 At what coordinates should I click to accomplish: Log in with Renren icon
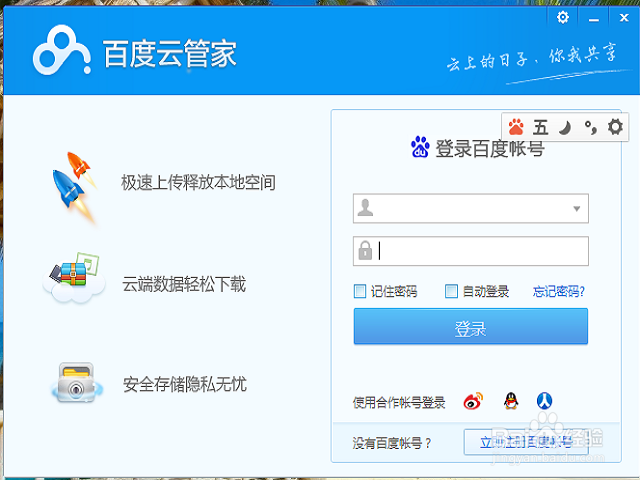coord(544,401)
